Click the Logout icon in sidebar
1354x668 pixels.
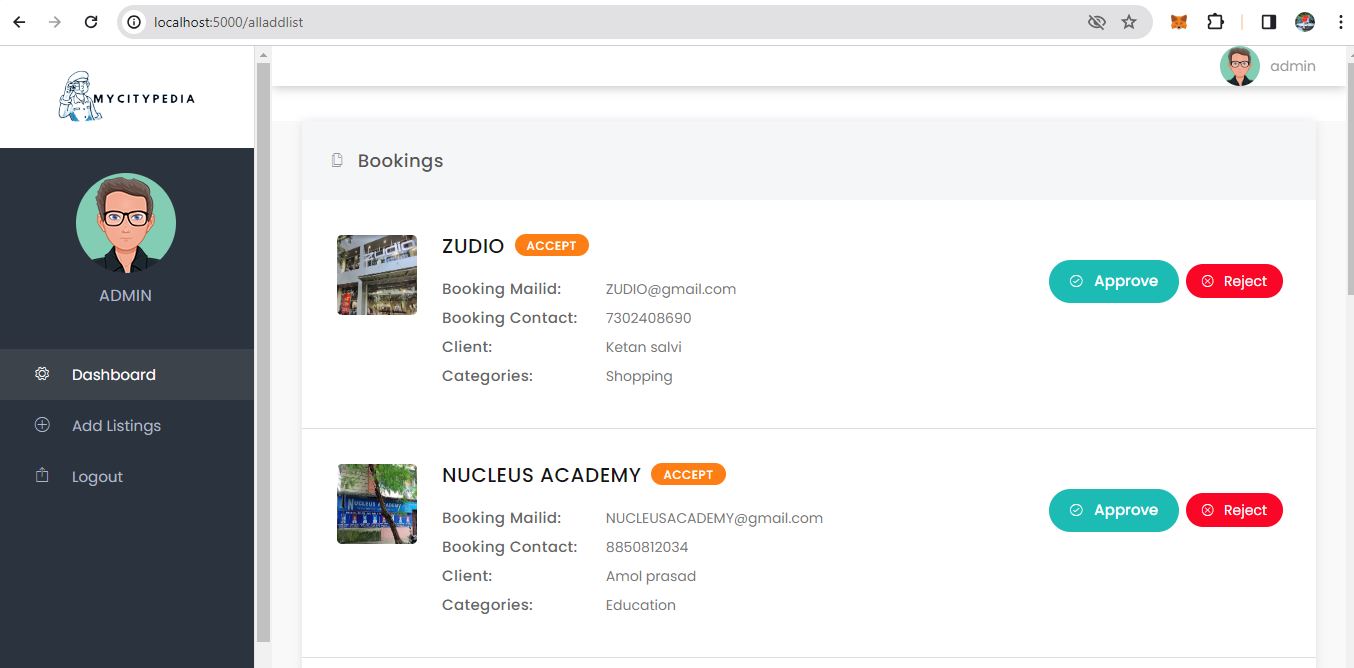[42, 476]
